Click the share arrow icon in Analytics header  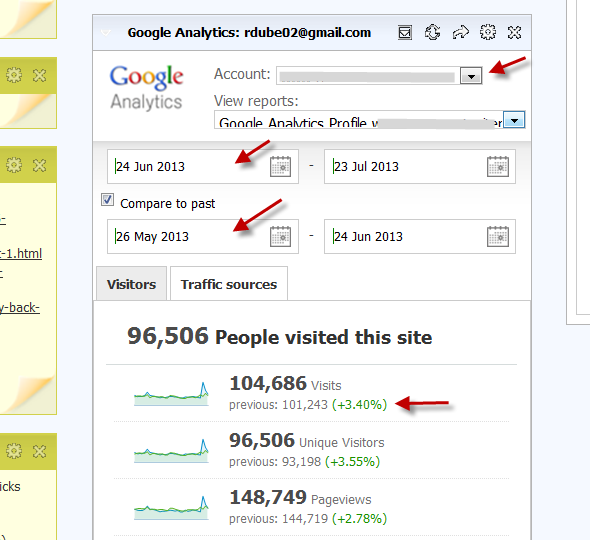coord(460,32)
